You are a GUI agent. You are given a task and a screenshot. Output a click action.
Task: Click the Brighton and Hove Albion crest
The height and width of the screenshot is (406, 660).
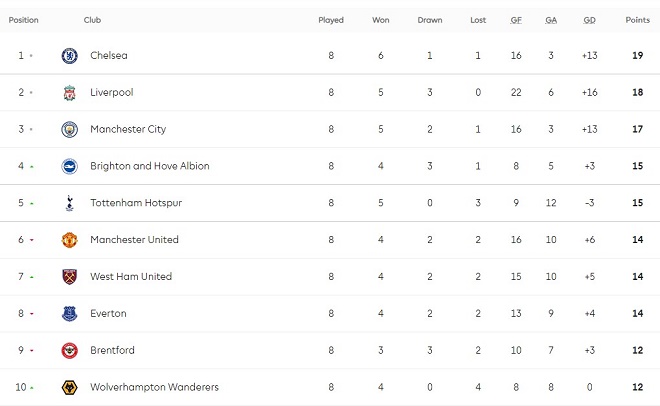pos(69,166)
